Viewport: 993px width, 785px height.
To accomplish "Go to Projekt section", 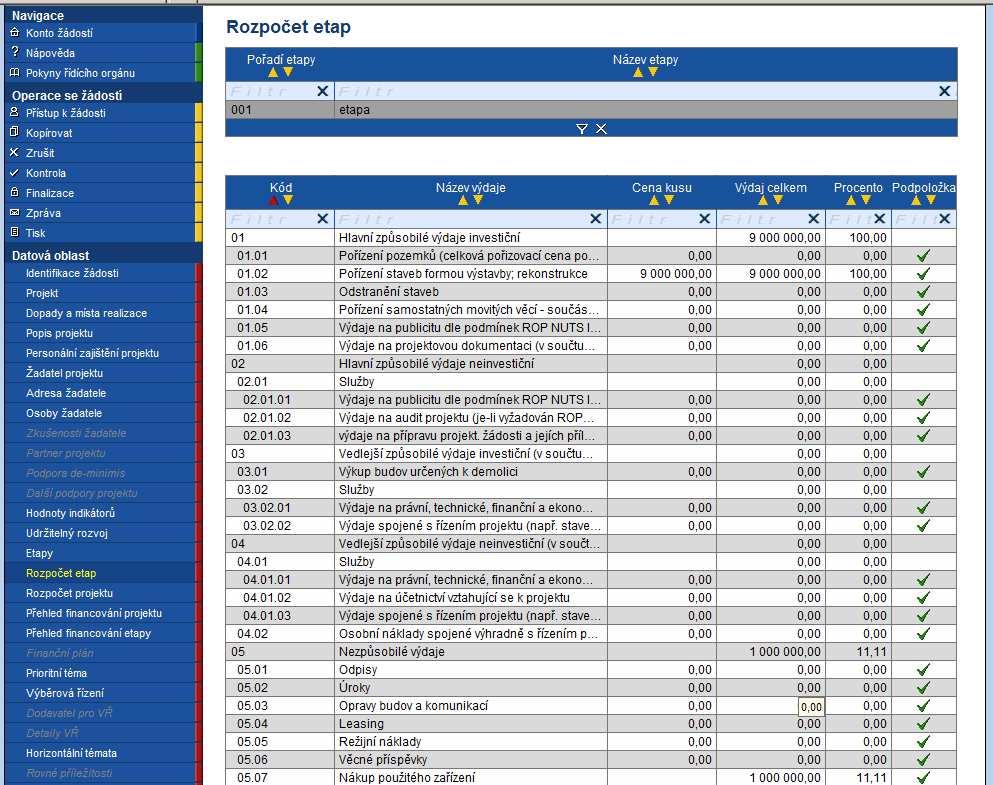I will click(x=42, y=293).
